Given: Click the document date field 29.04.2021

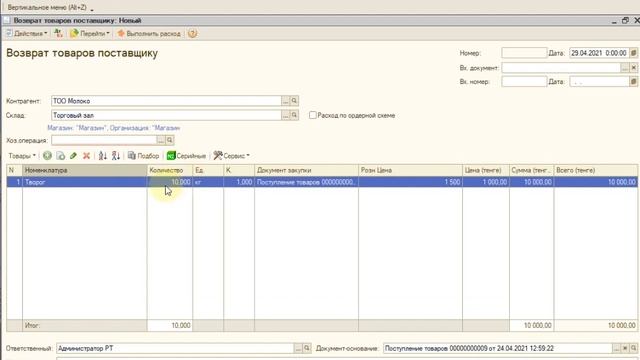Looking at the screenshot, I should click(x=599, y=53).
